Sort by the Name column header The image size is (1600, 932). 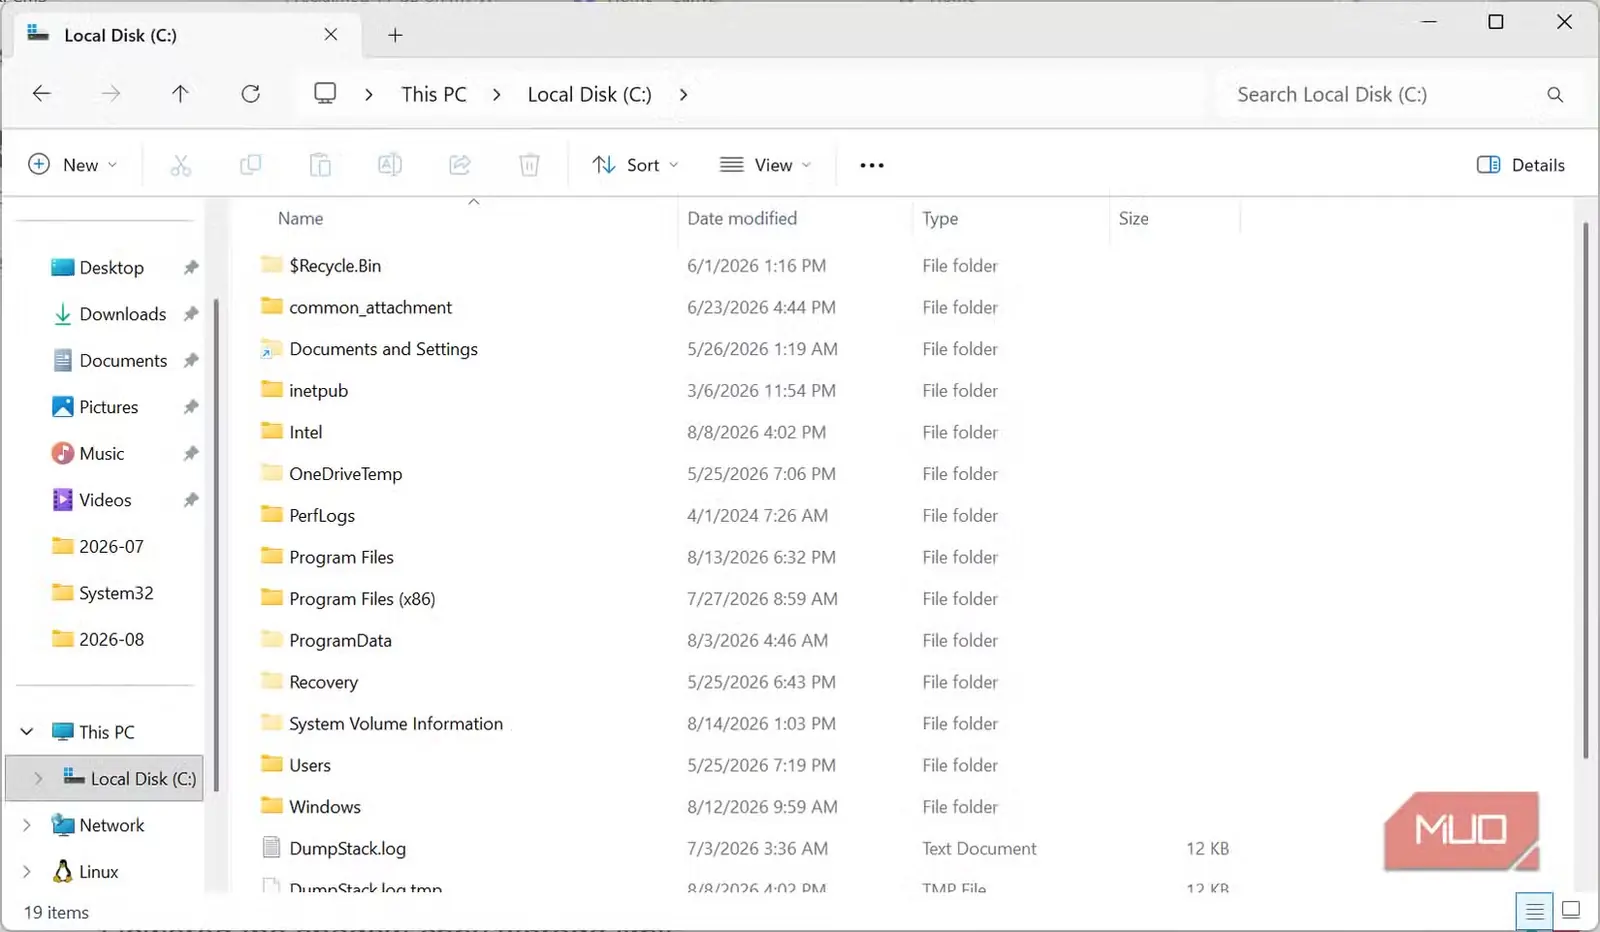pos(301,218)
